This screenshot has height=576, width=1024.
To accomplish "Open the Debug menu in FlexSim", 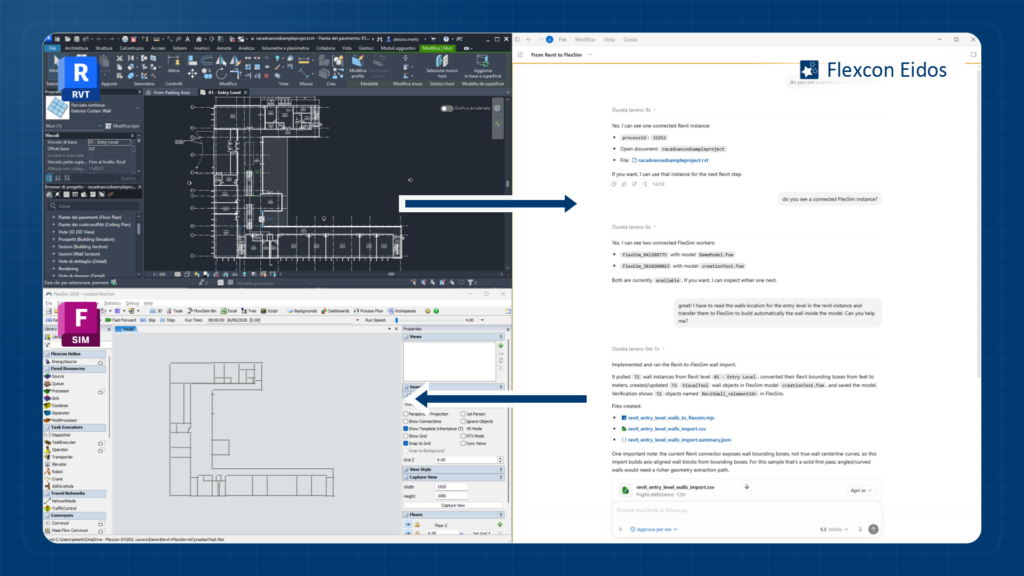I will coord(133,303).
